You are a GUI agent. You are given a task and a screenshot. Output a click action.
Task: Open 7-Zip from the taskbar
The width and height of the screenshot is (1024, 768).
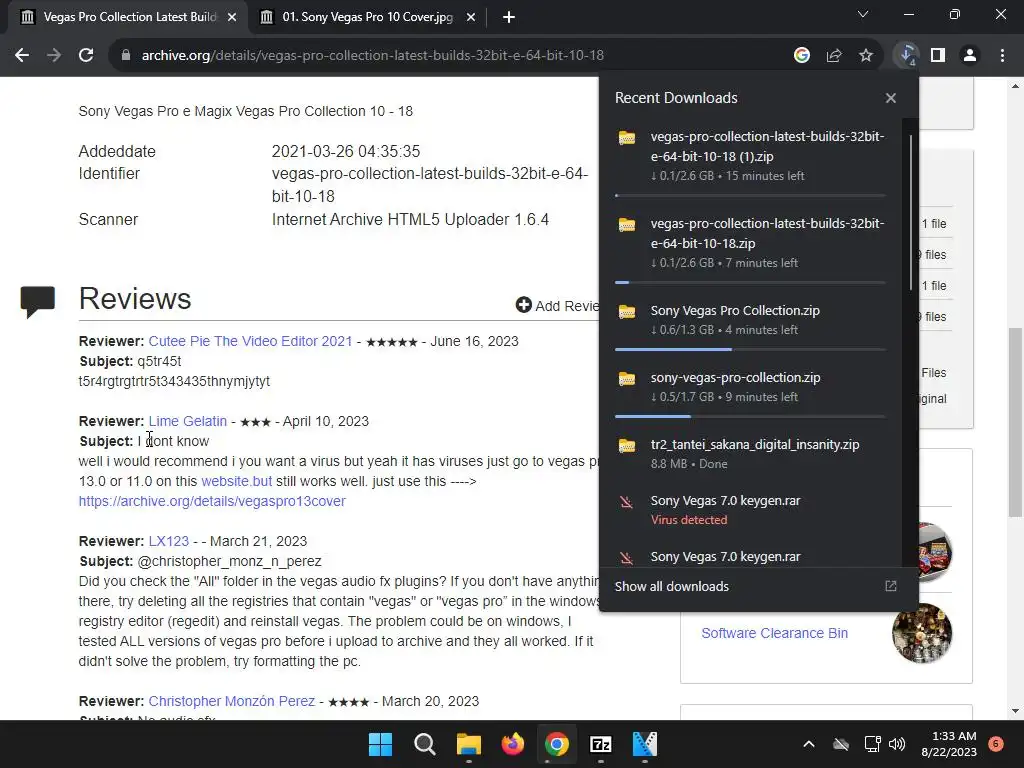(x=601, y=744)
